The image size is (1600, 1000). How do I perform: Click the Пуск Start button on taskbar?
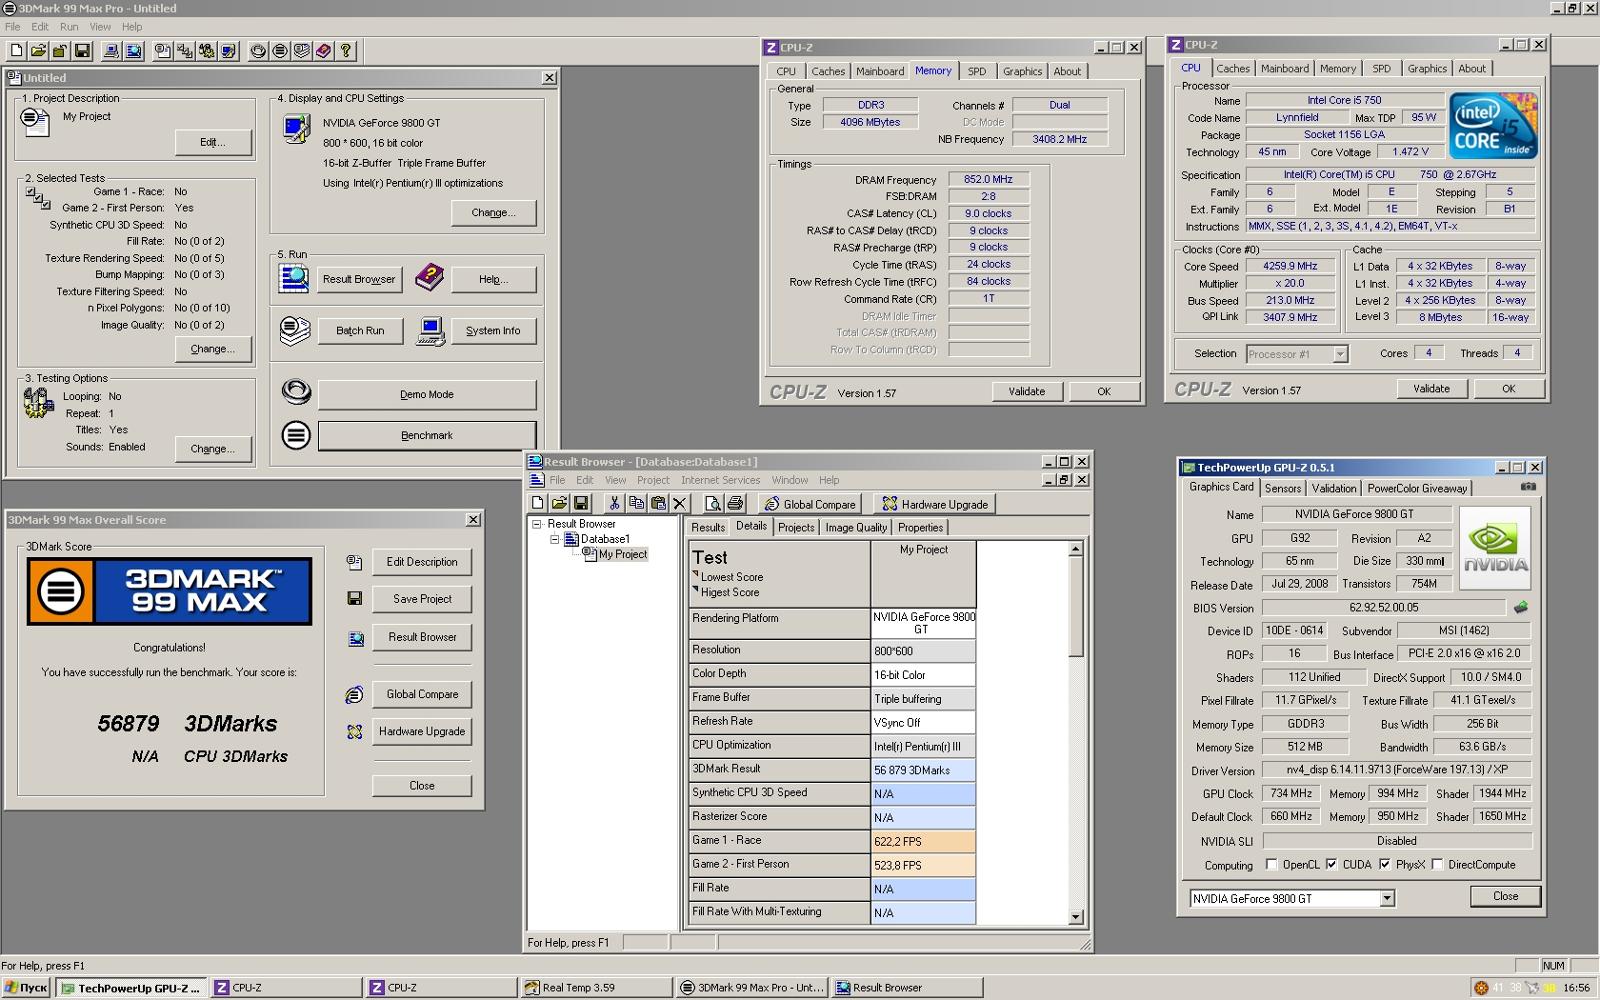[26, 987]
